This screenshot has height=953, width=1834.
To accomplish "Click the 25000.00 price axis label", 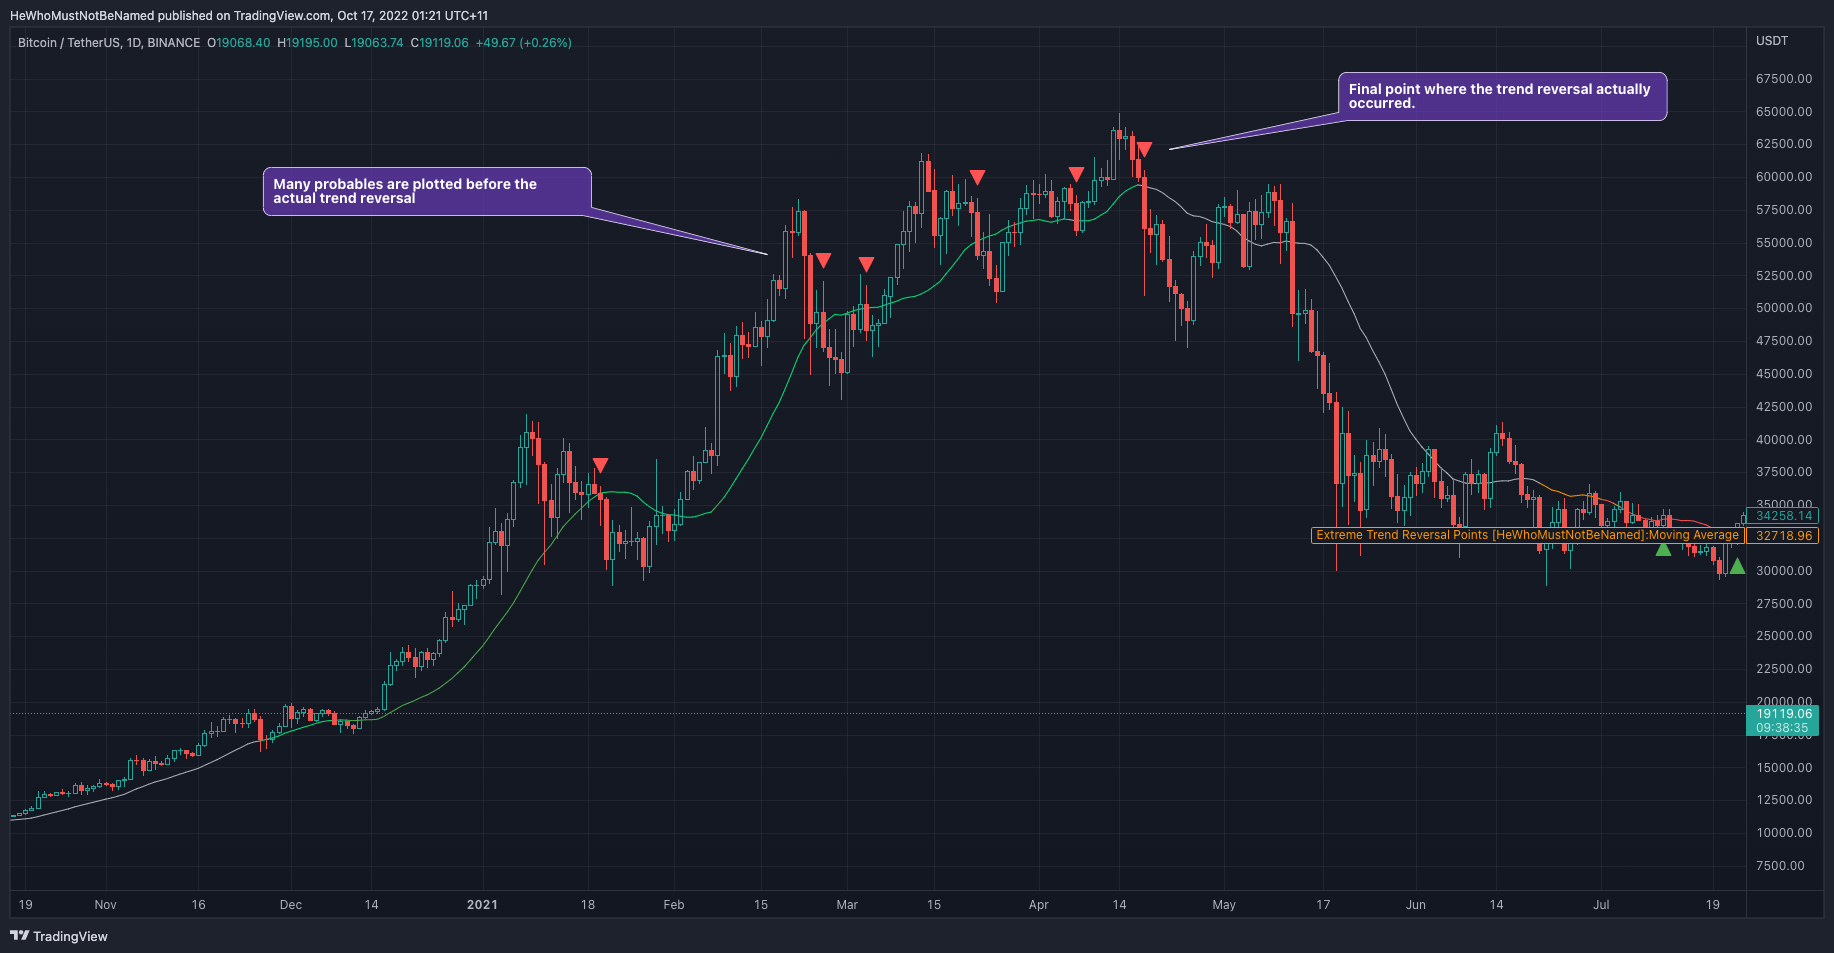I will [x=1784, y=636].
